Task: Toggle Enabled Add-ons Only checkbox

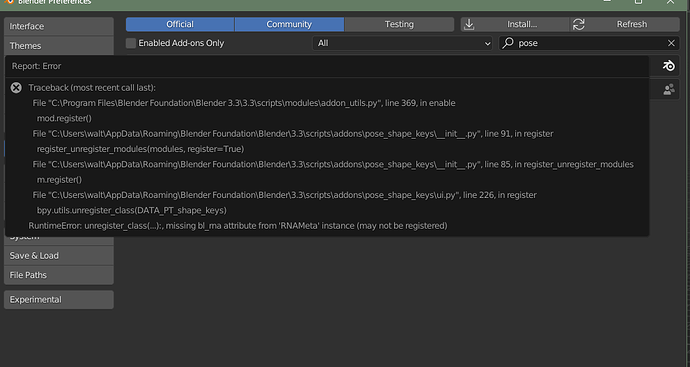Action: (131, 43)
